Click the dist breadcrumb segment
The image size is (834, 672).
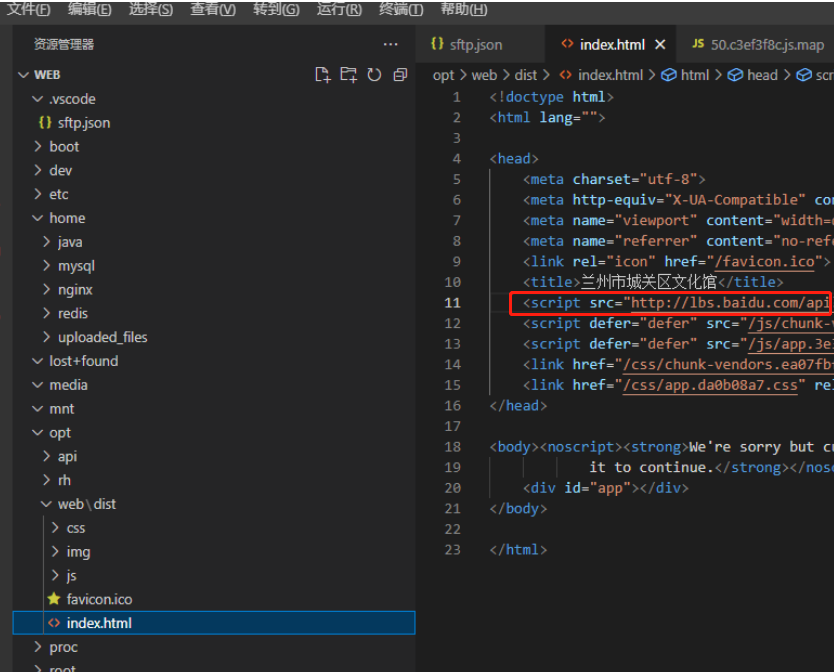tap(526, 75)
